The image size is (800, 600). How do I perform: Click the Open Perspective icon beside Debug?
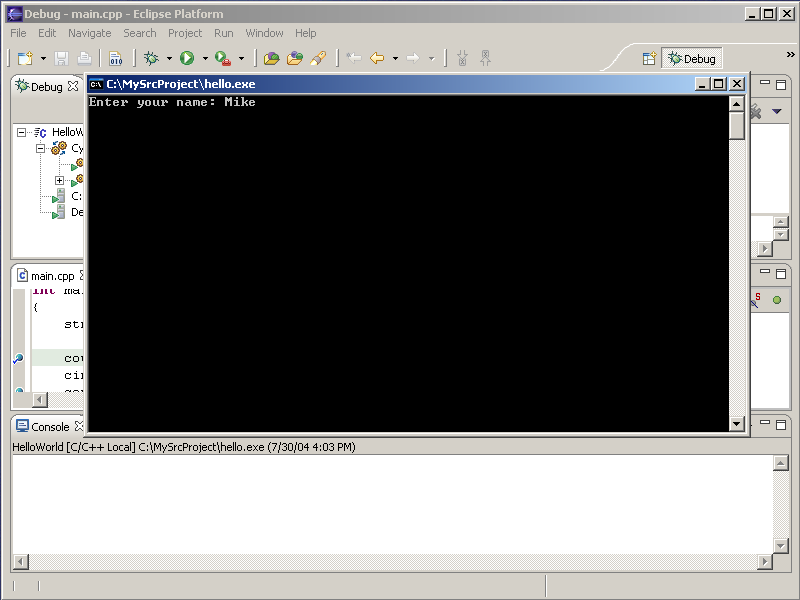(649, 59)
